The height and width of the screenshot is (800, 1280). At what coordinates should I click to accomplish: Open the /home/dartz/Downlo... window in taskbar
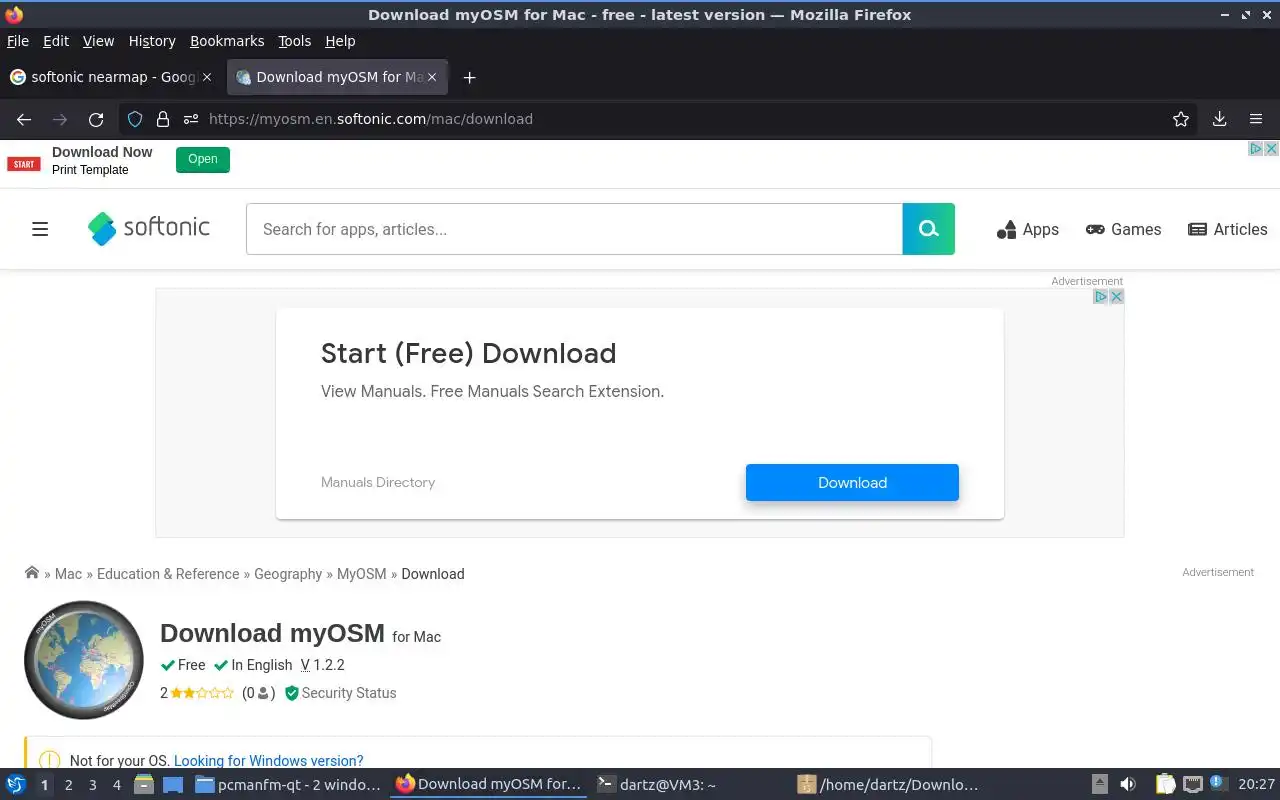click(x=888, y=785)
